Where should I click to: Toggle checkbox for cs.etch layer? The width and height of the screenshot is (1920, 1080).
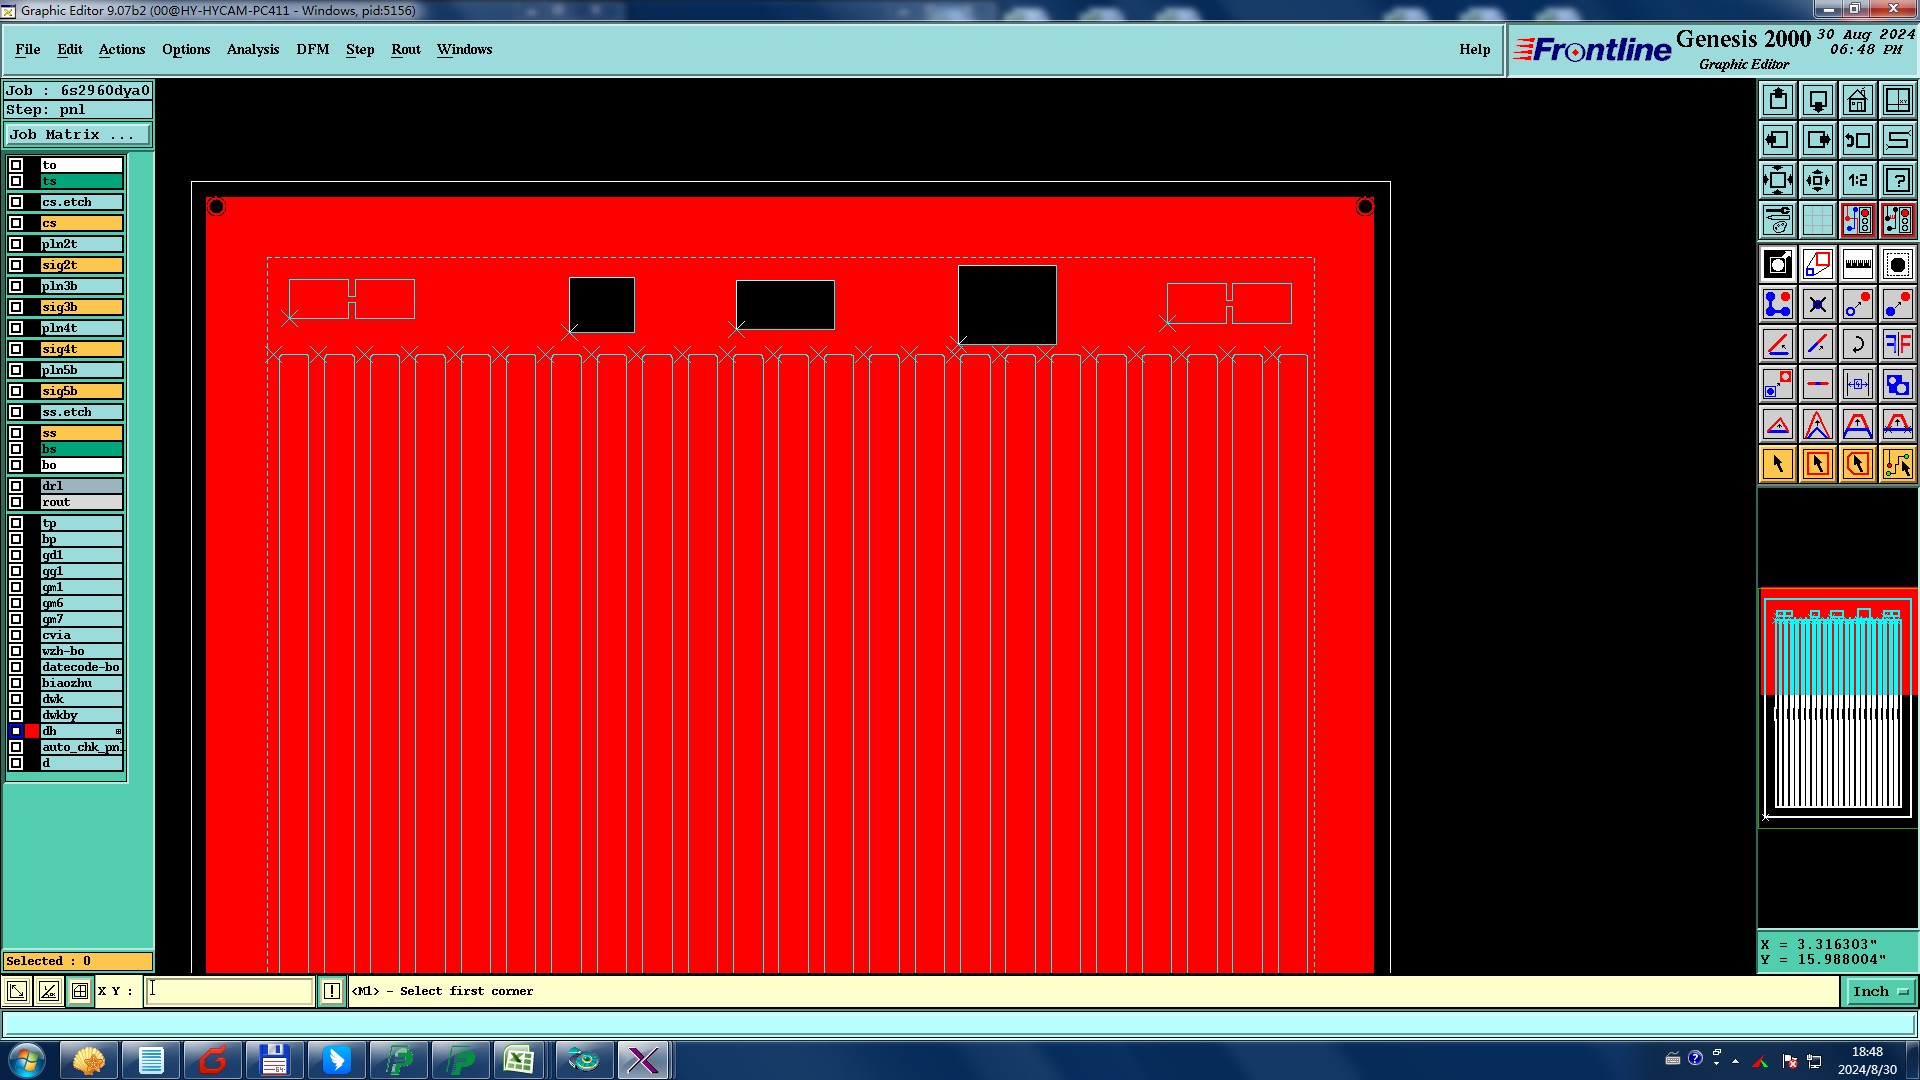pos(16,202)
